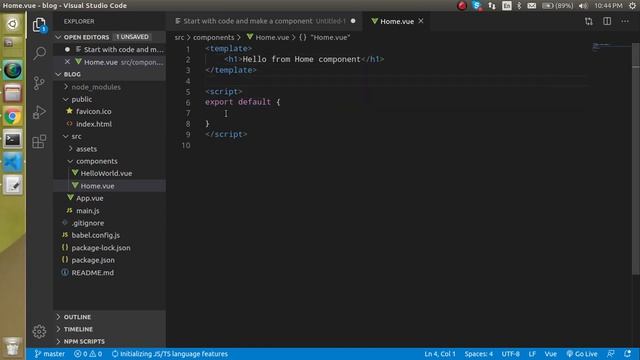
Task: Open Terminal from the Ubuntu dock
Action: [x=13, y=140]
